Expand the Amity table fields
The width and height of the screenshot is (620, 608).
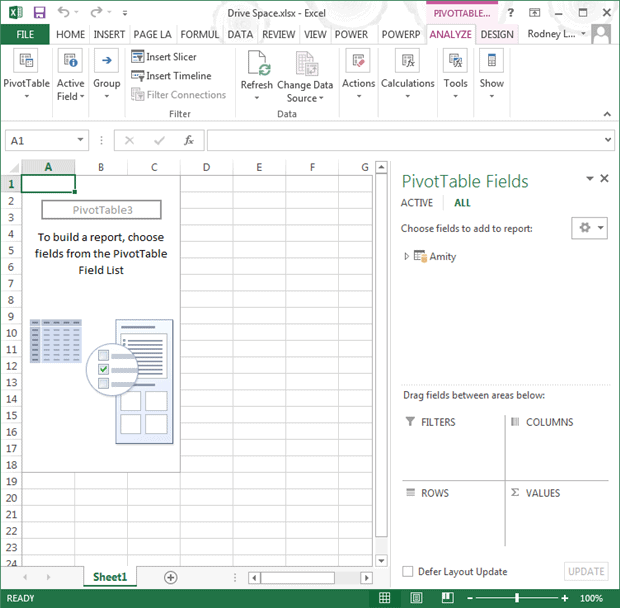406,257
